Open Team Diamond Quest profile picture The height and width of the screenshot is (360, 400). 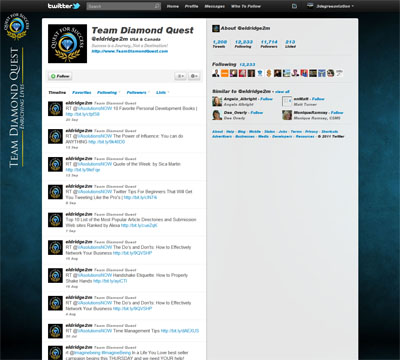click(x=67, y=44)
